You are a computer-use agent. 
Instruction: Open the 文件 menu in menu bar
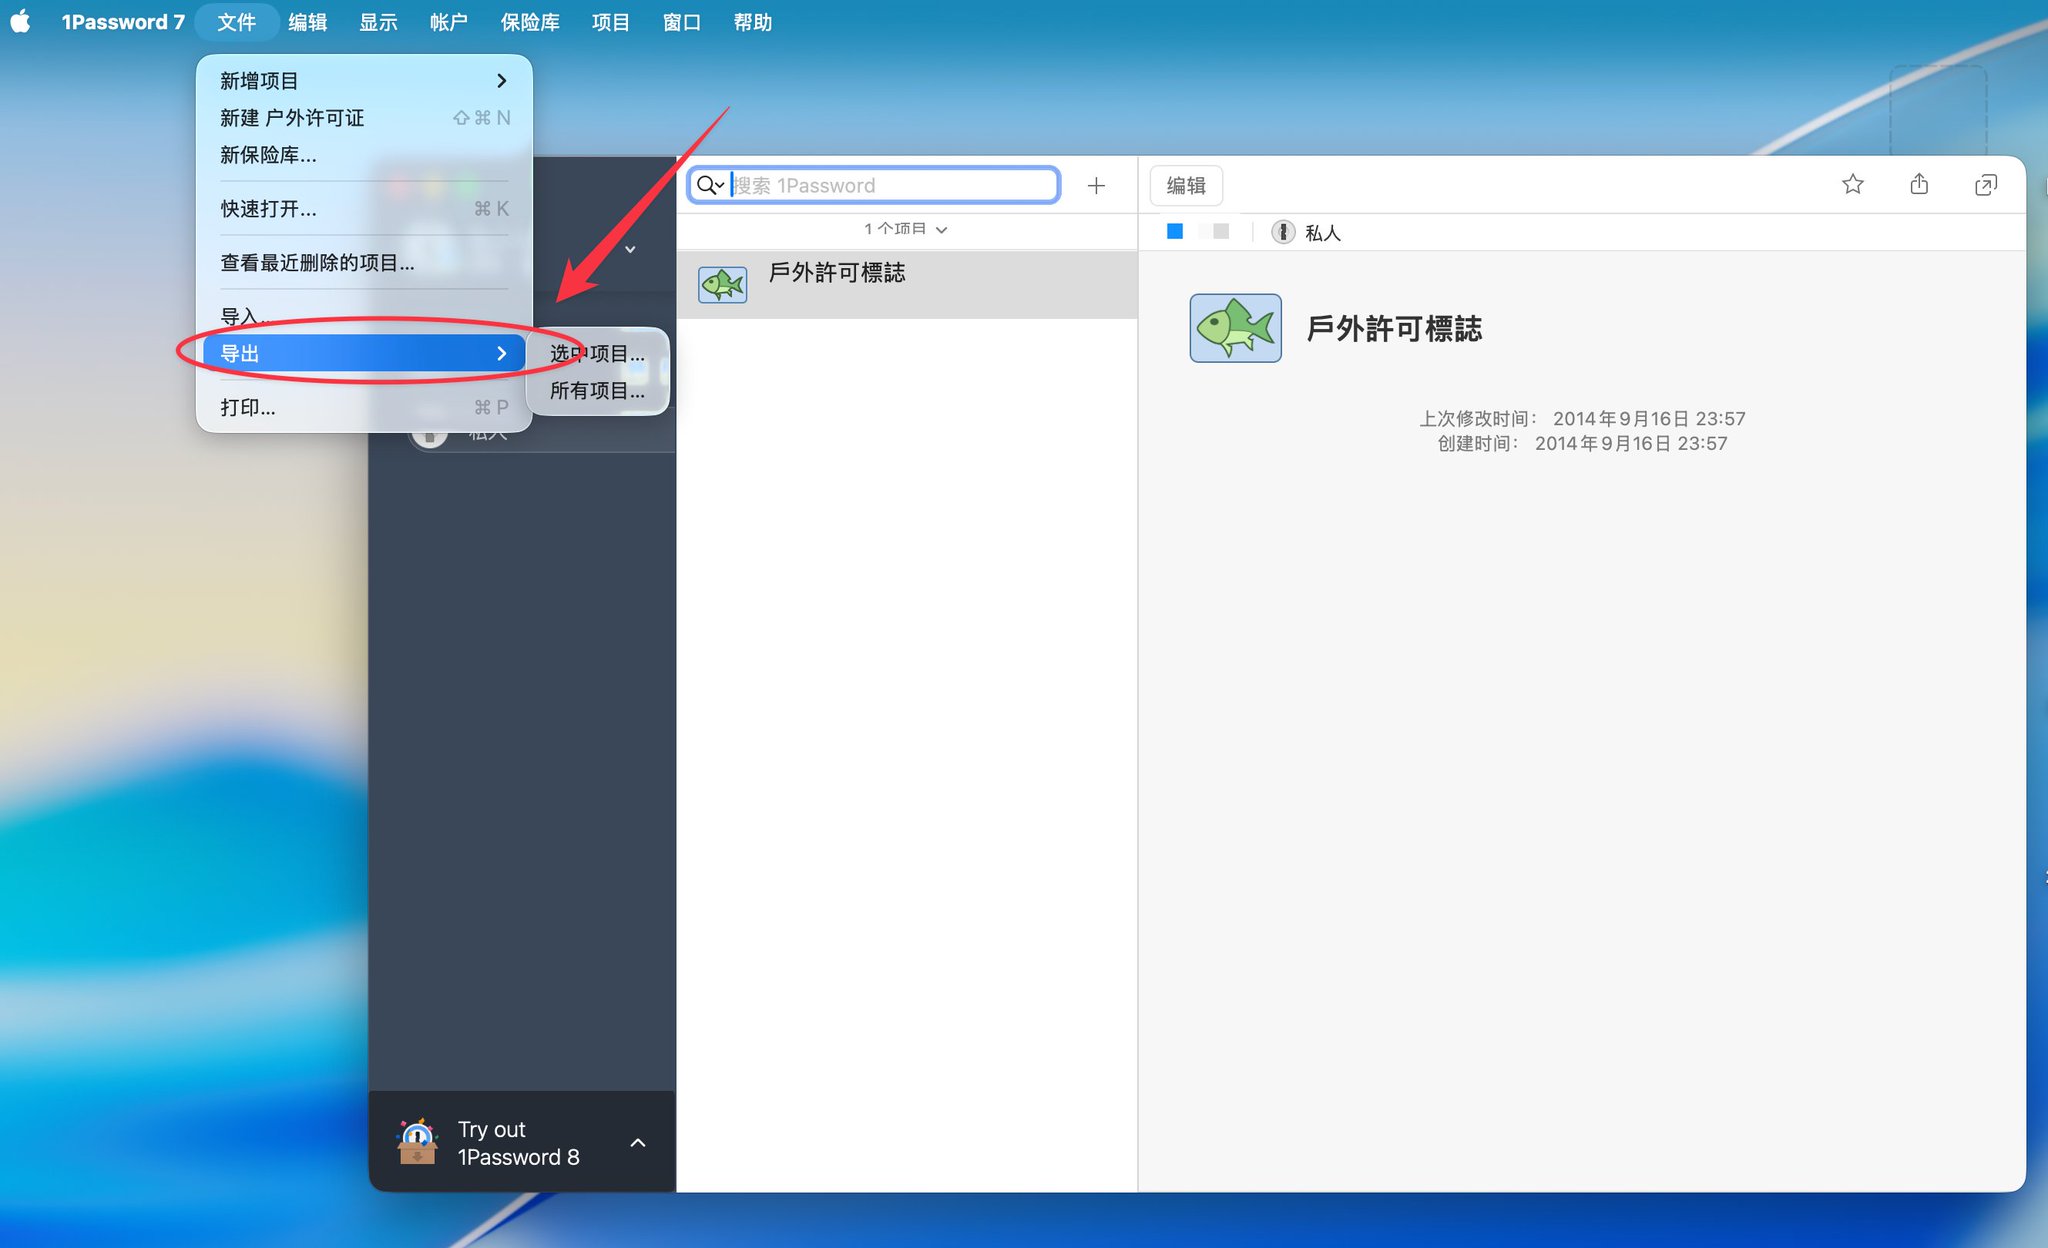coord(237,22)
